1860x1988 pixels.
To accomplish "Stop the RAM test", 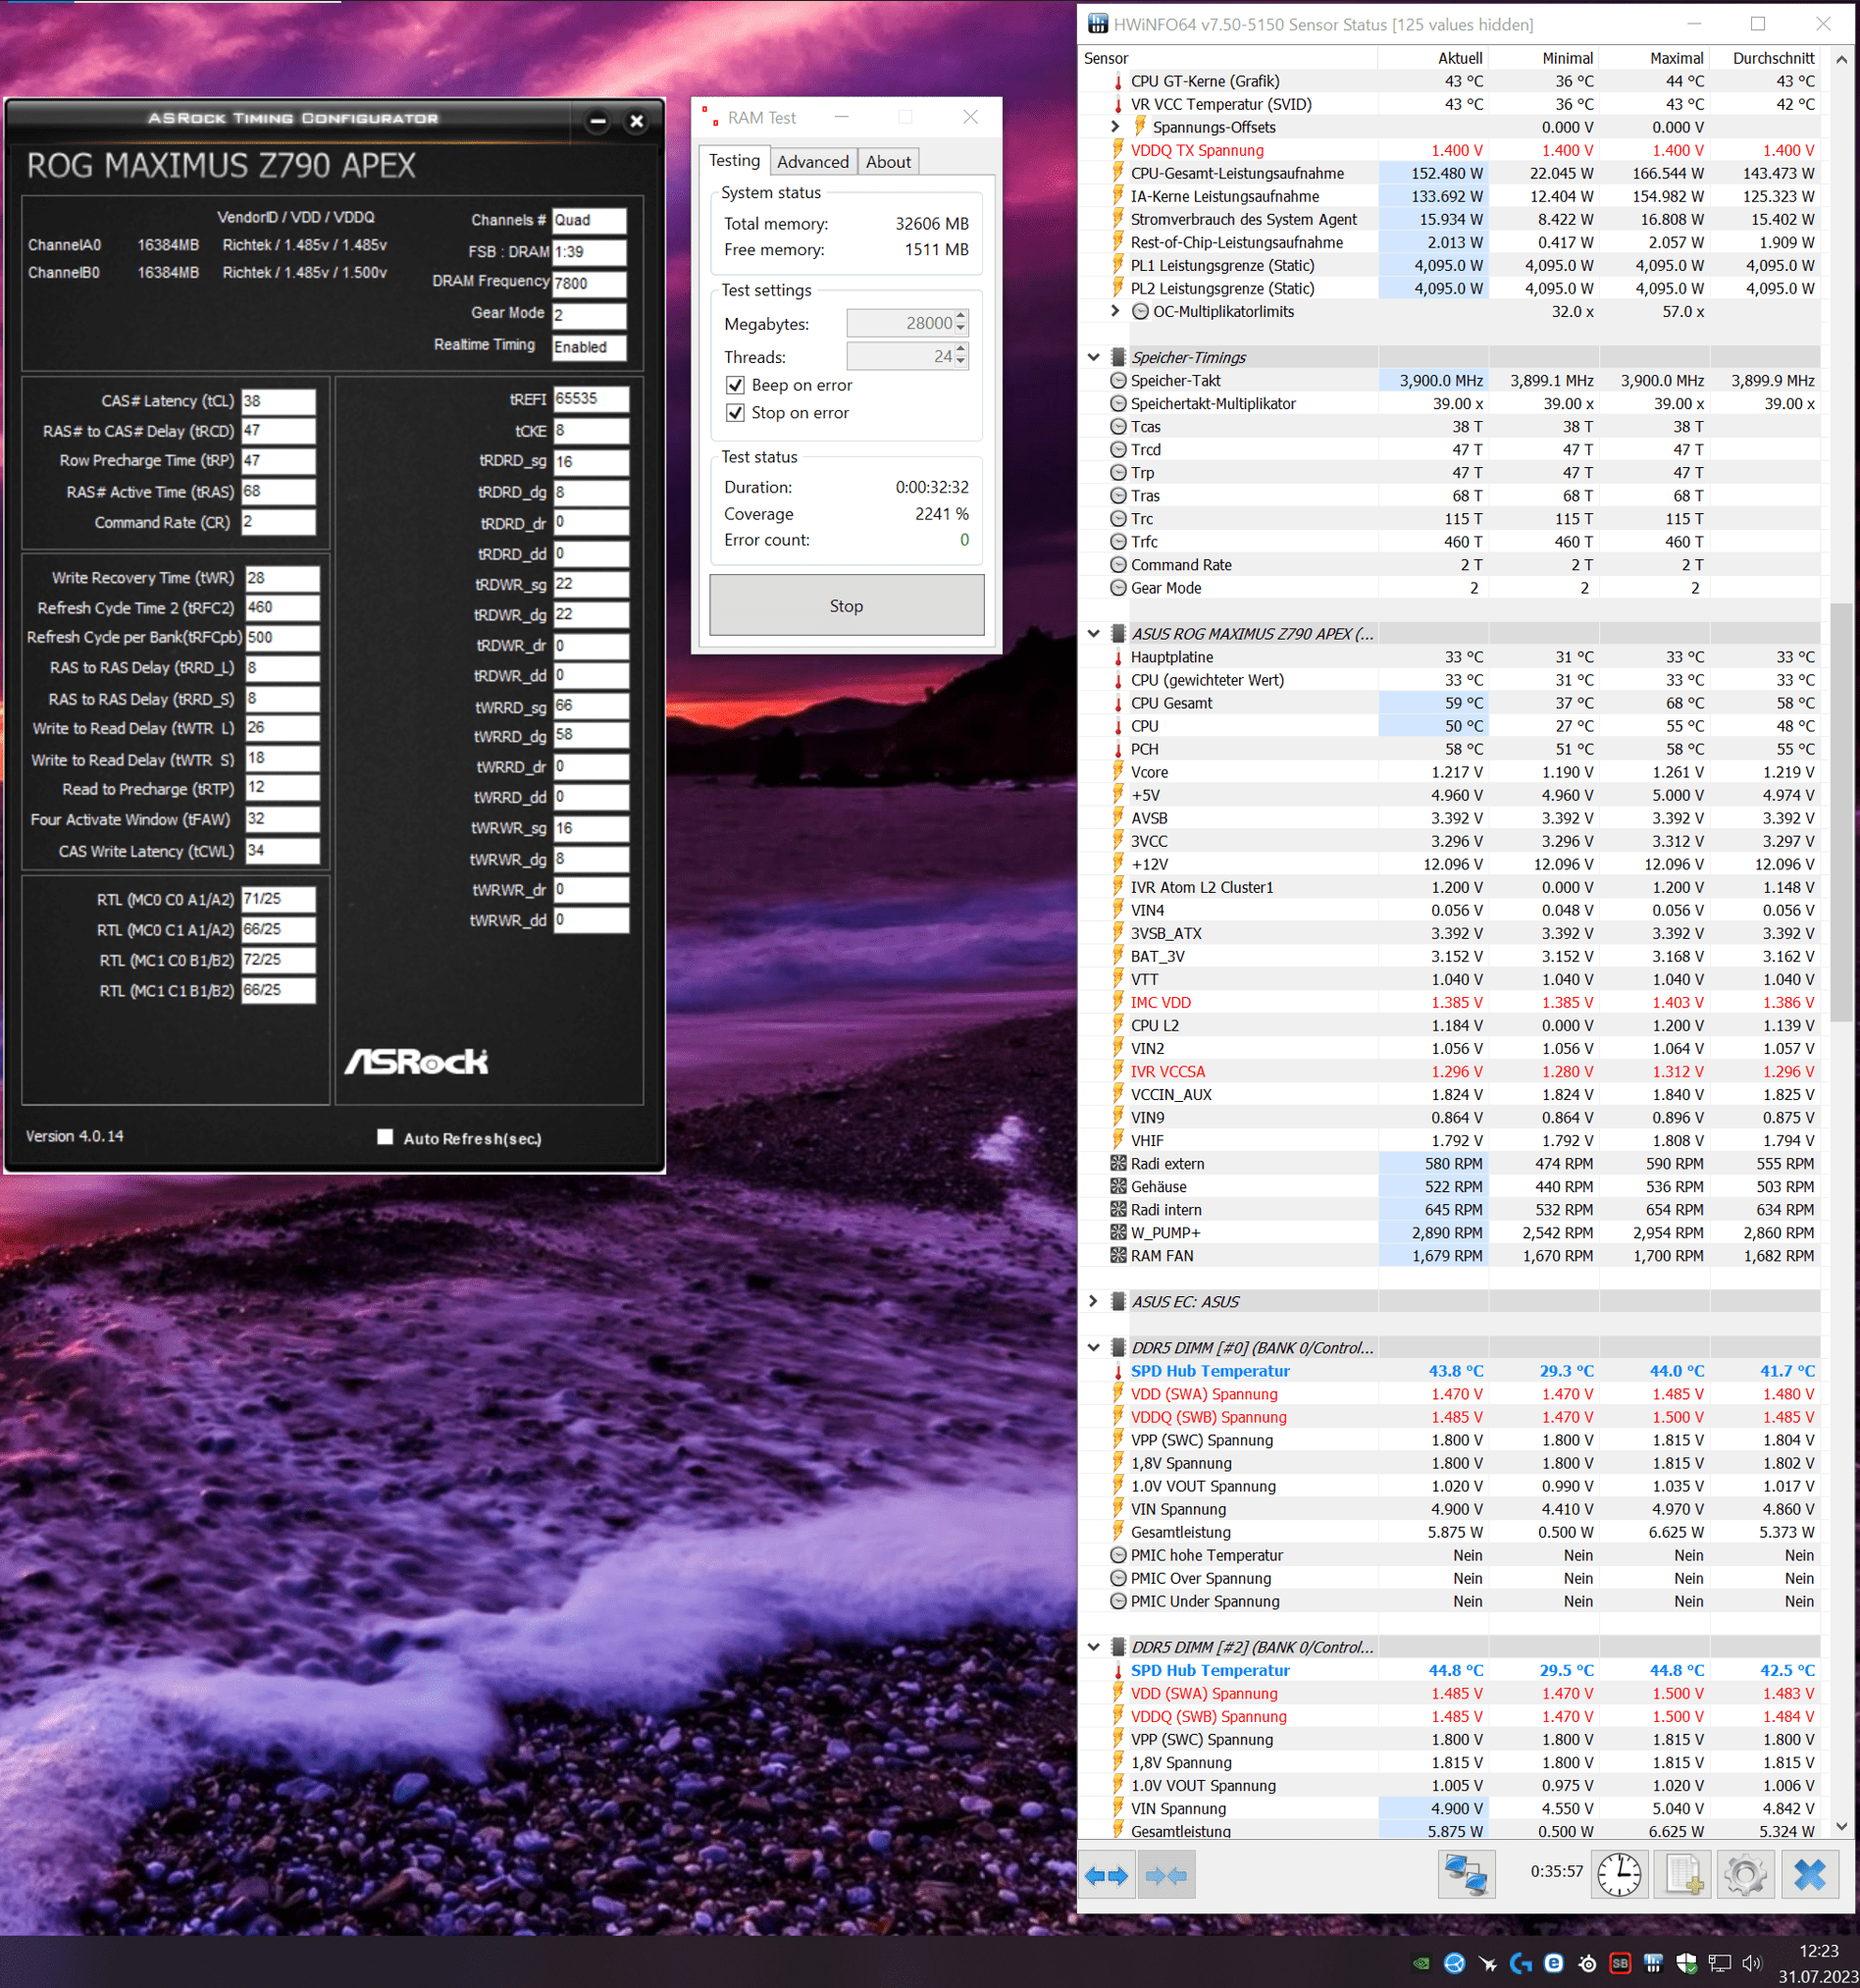I will coord(846,605).
